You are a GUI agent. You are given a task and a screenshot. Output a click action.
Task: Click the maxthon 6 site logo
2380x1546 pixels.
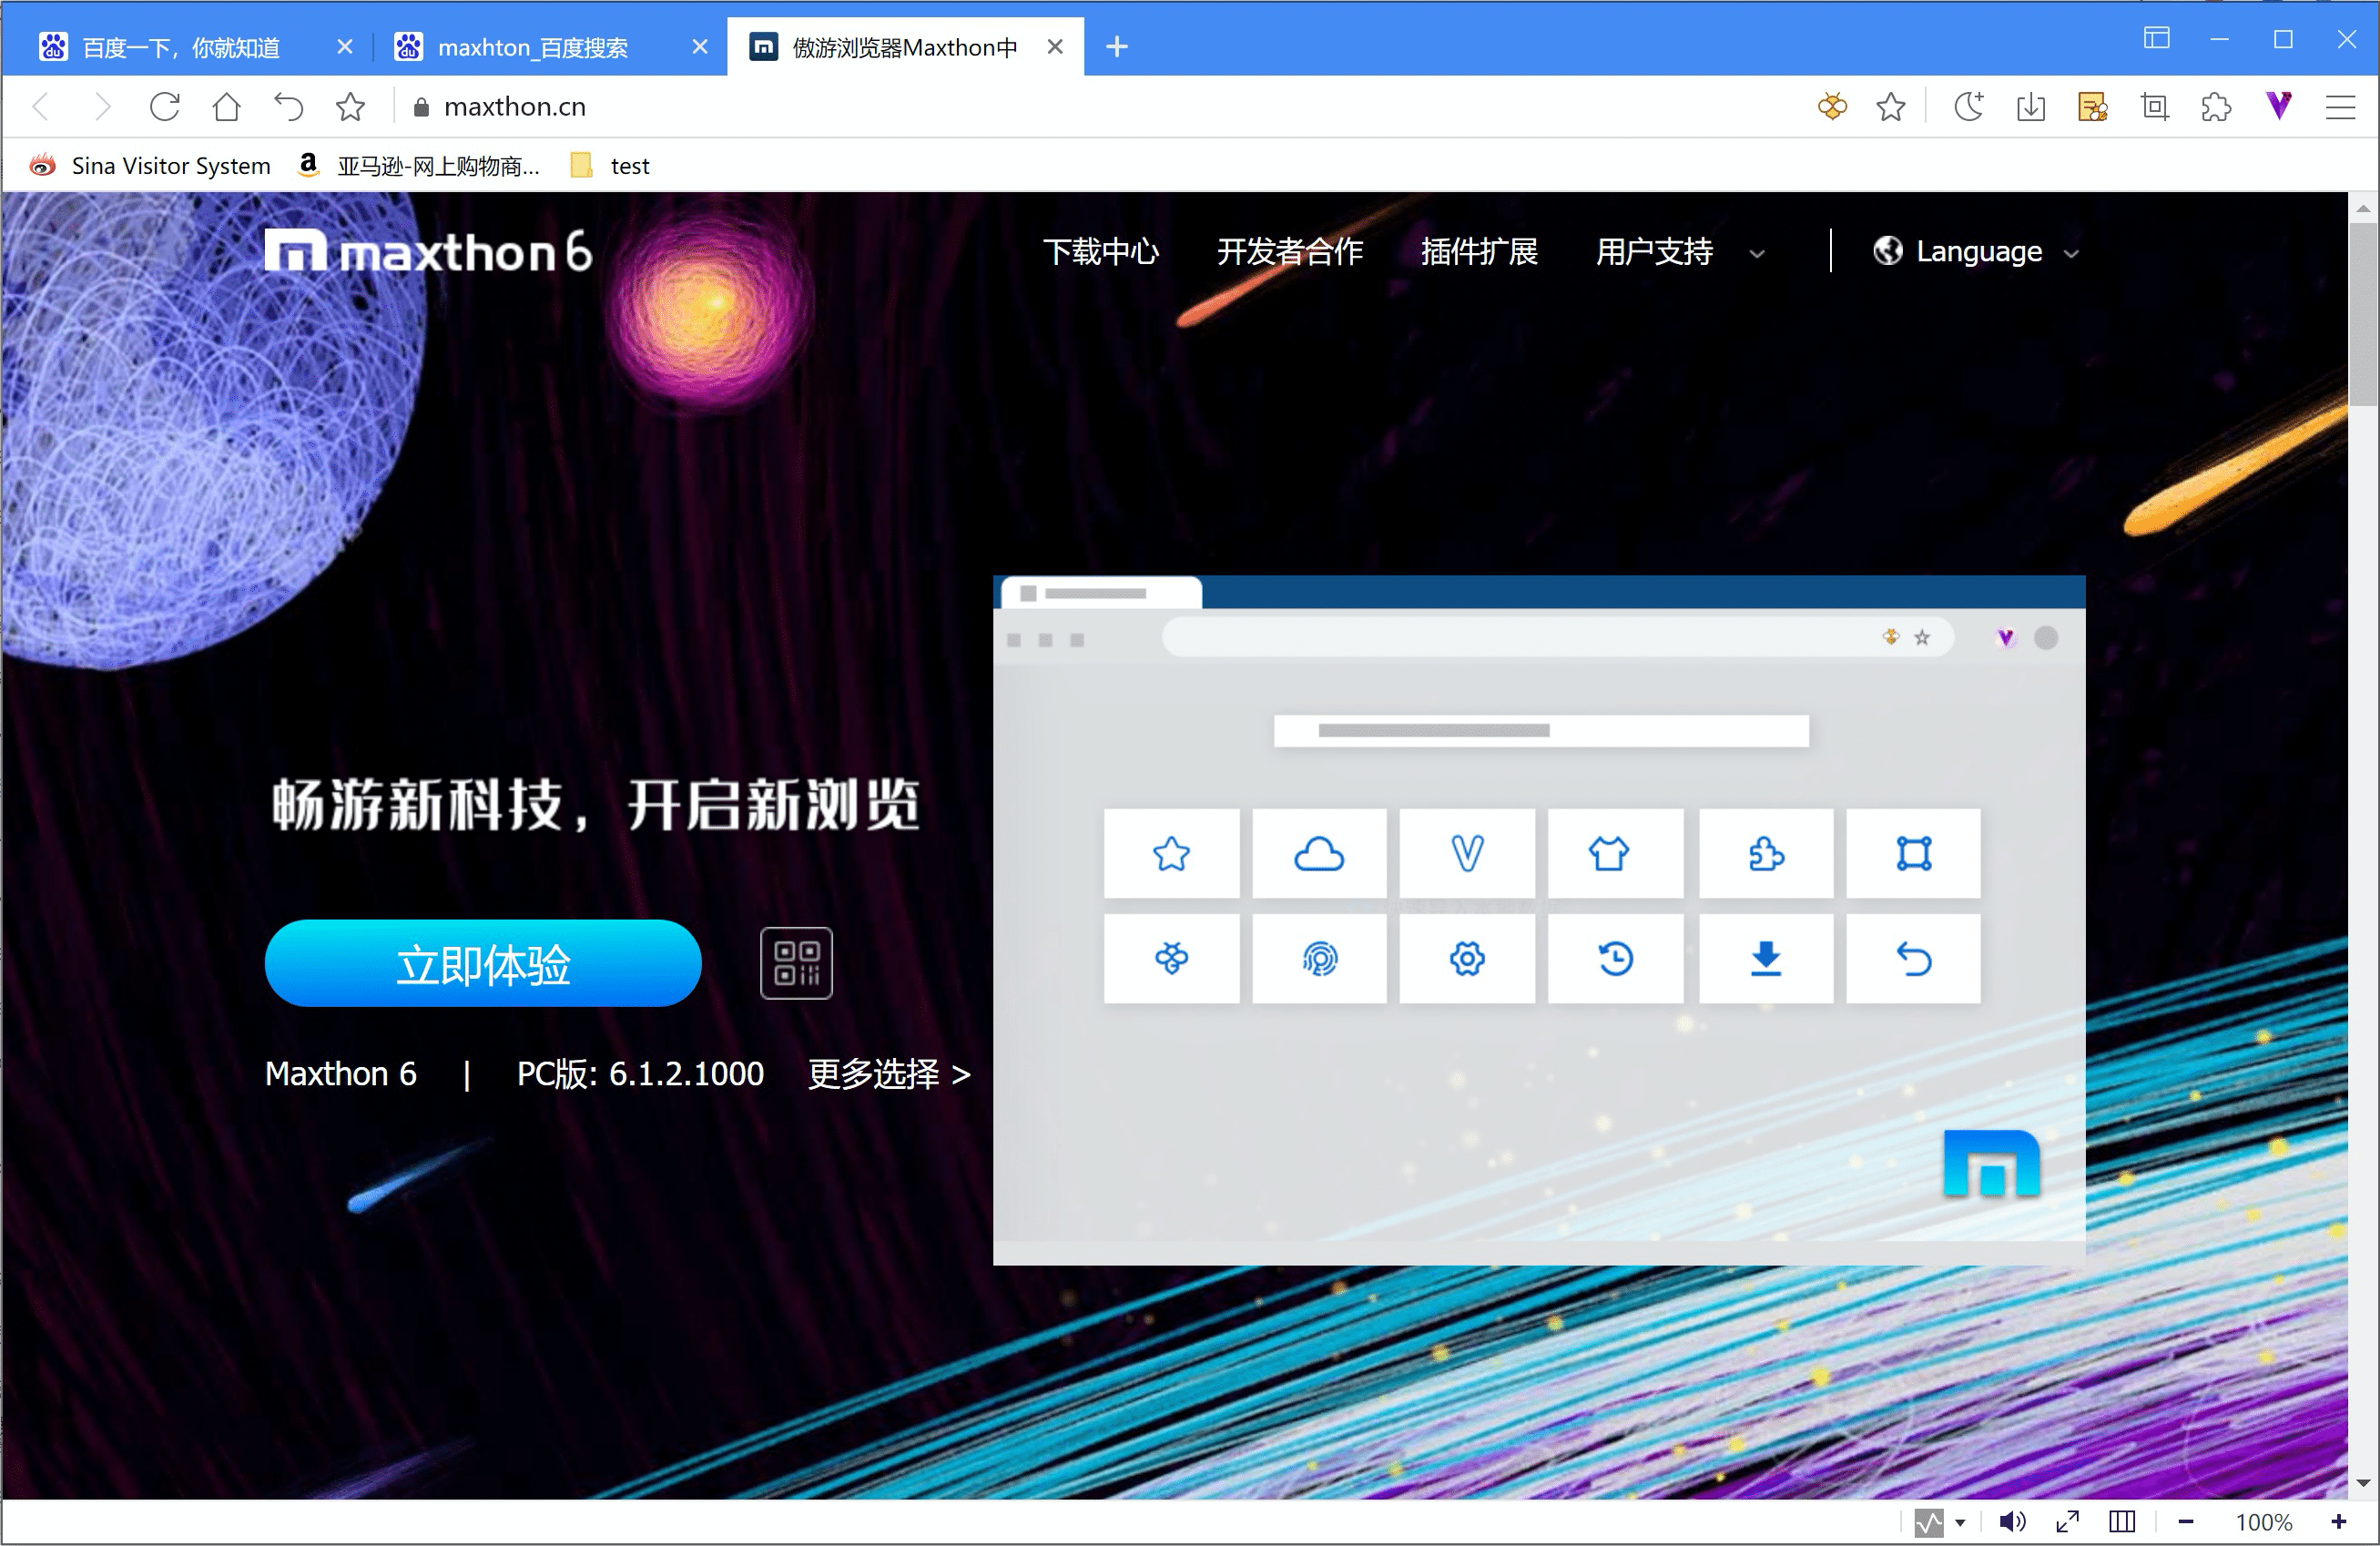coord(428,251)
